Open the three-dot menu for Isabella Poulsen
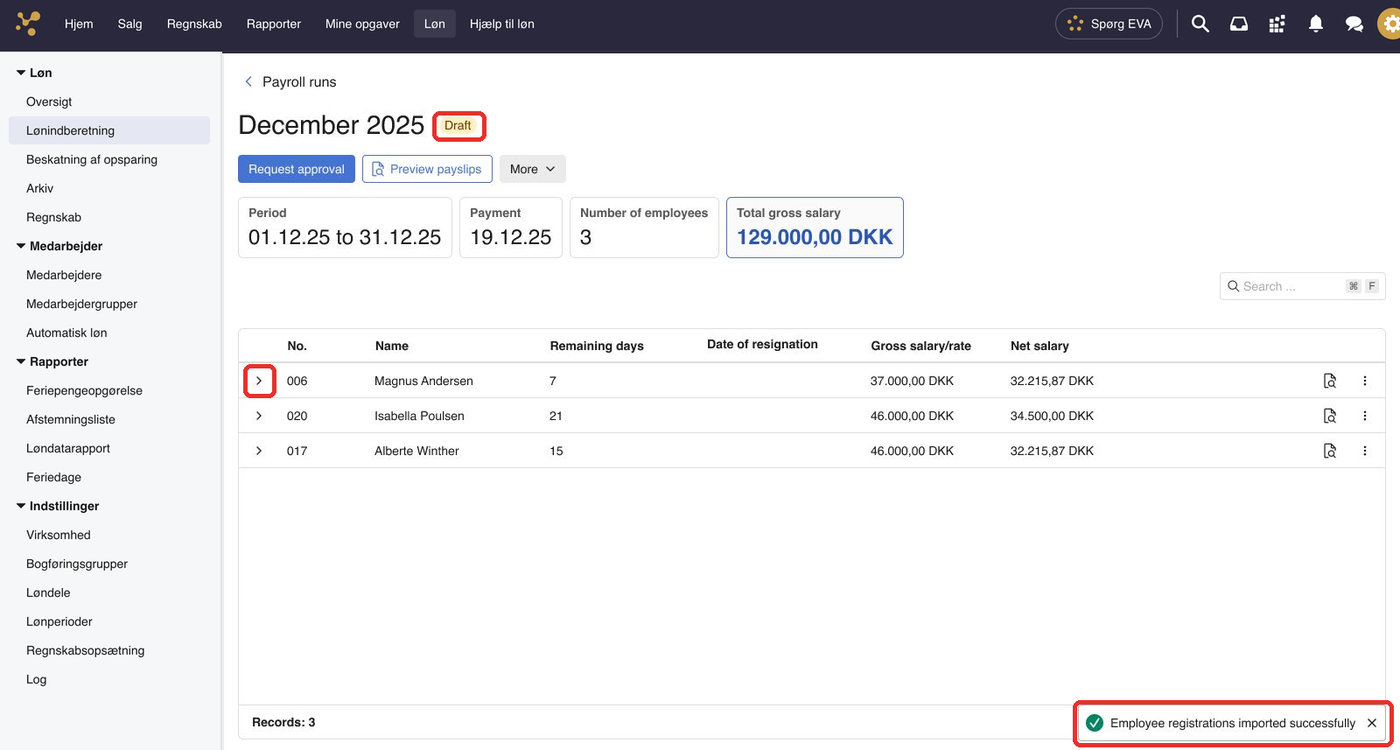 coord(1365,416)
